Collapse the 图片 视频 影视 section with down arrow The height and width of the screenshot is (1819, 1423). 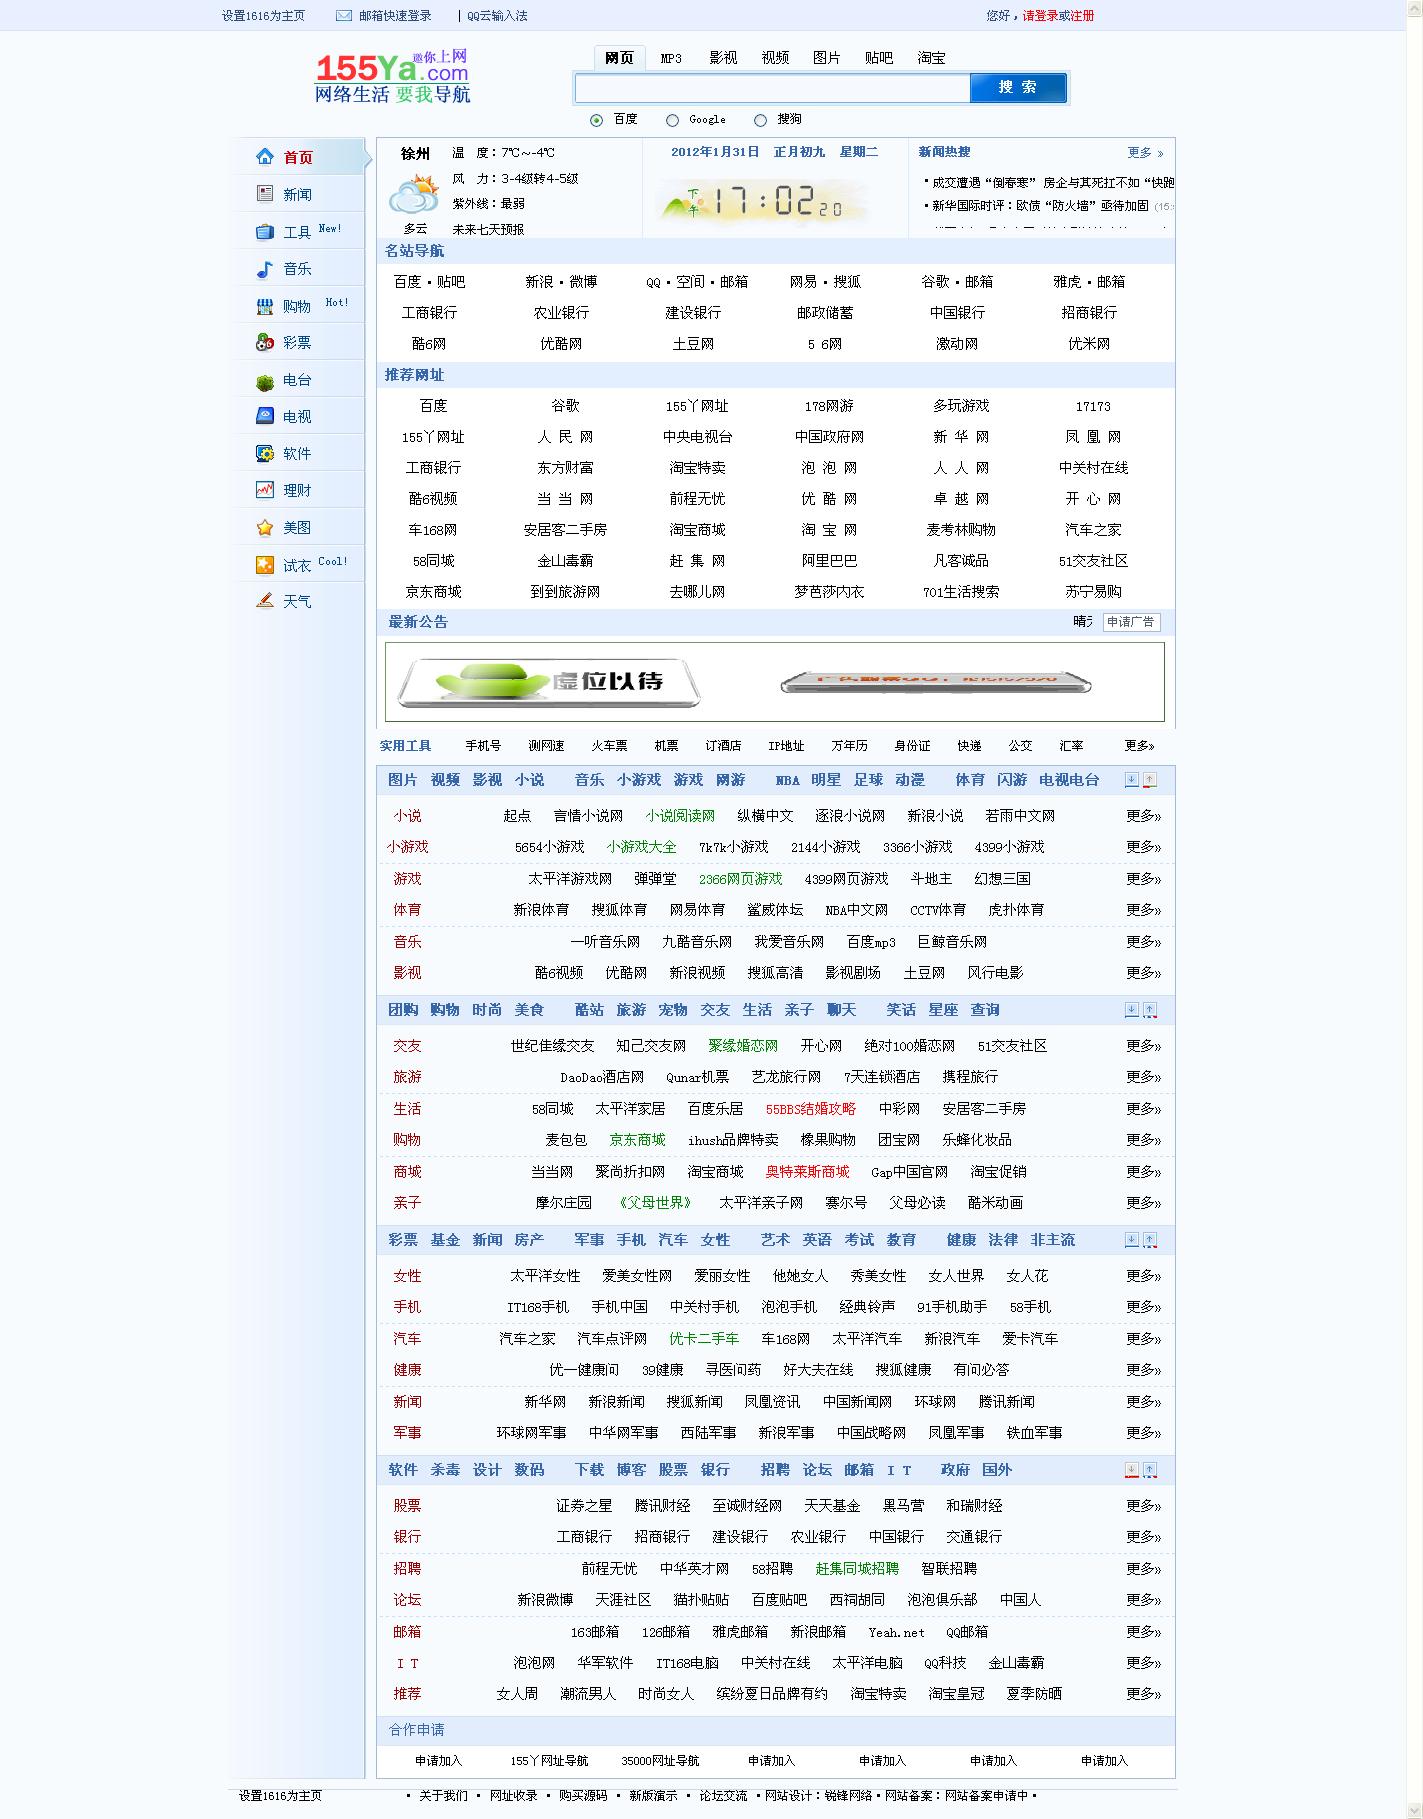(1131, 780)
